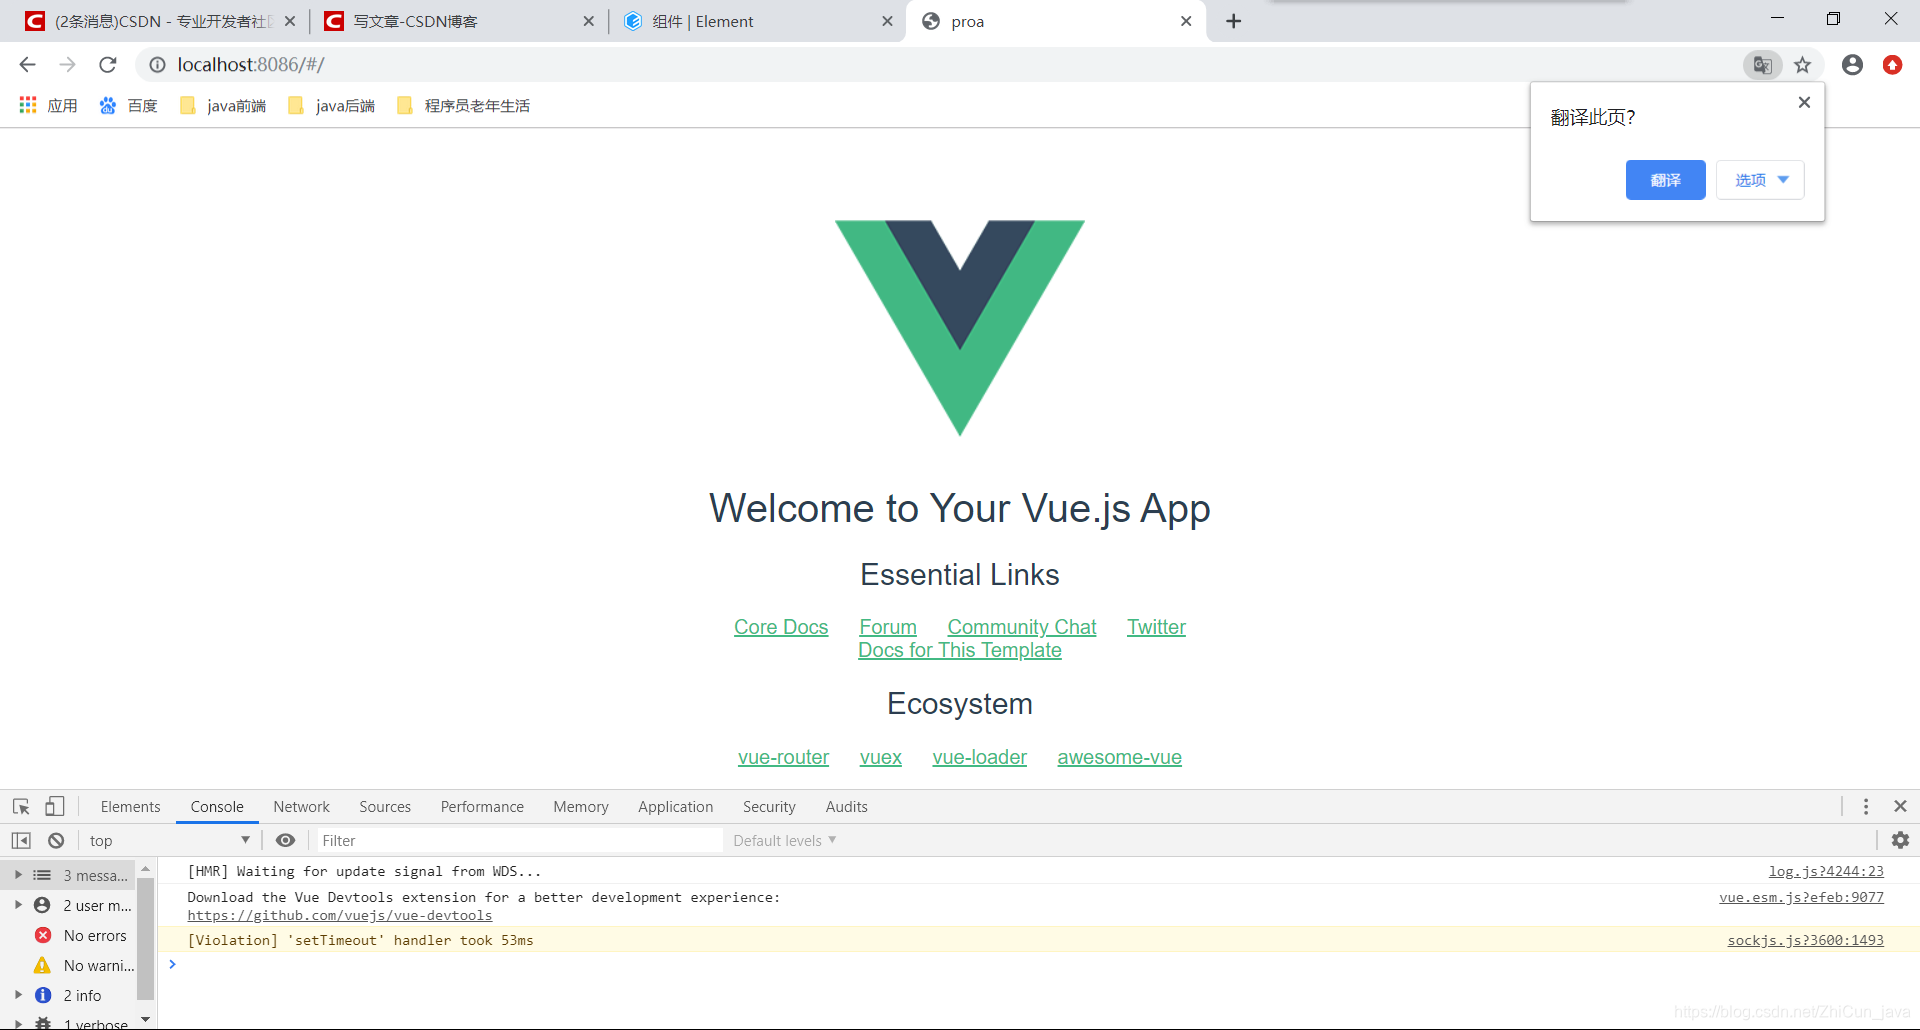The height and width of the screenshot is (1030, 1920).
Task: Click the red update extension icon
Action: (1892, 65)
